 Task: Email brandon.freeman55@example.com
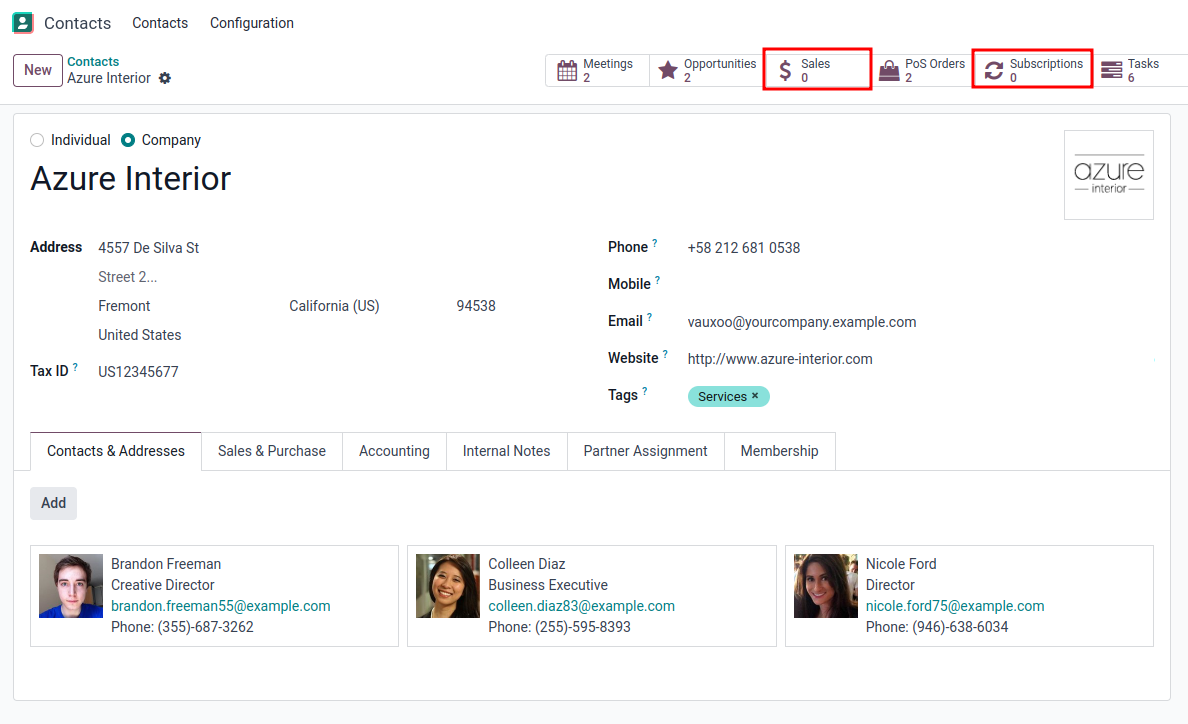tap(220, 606)
